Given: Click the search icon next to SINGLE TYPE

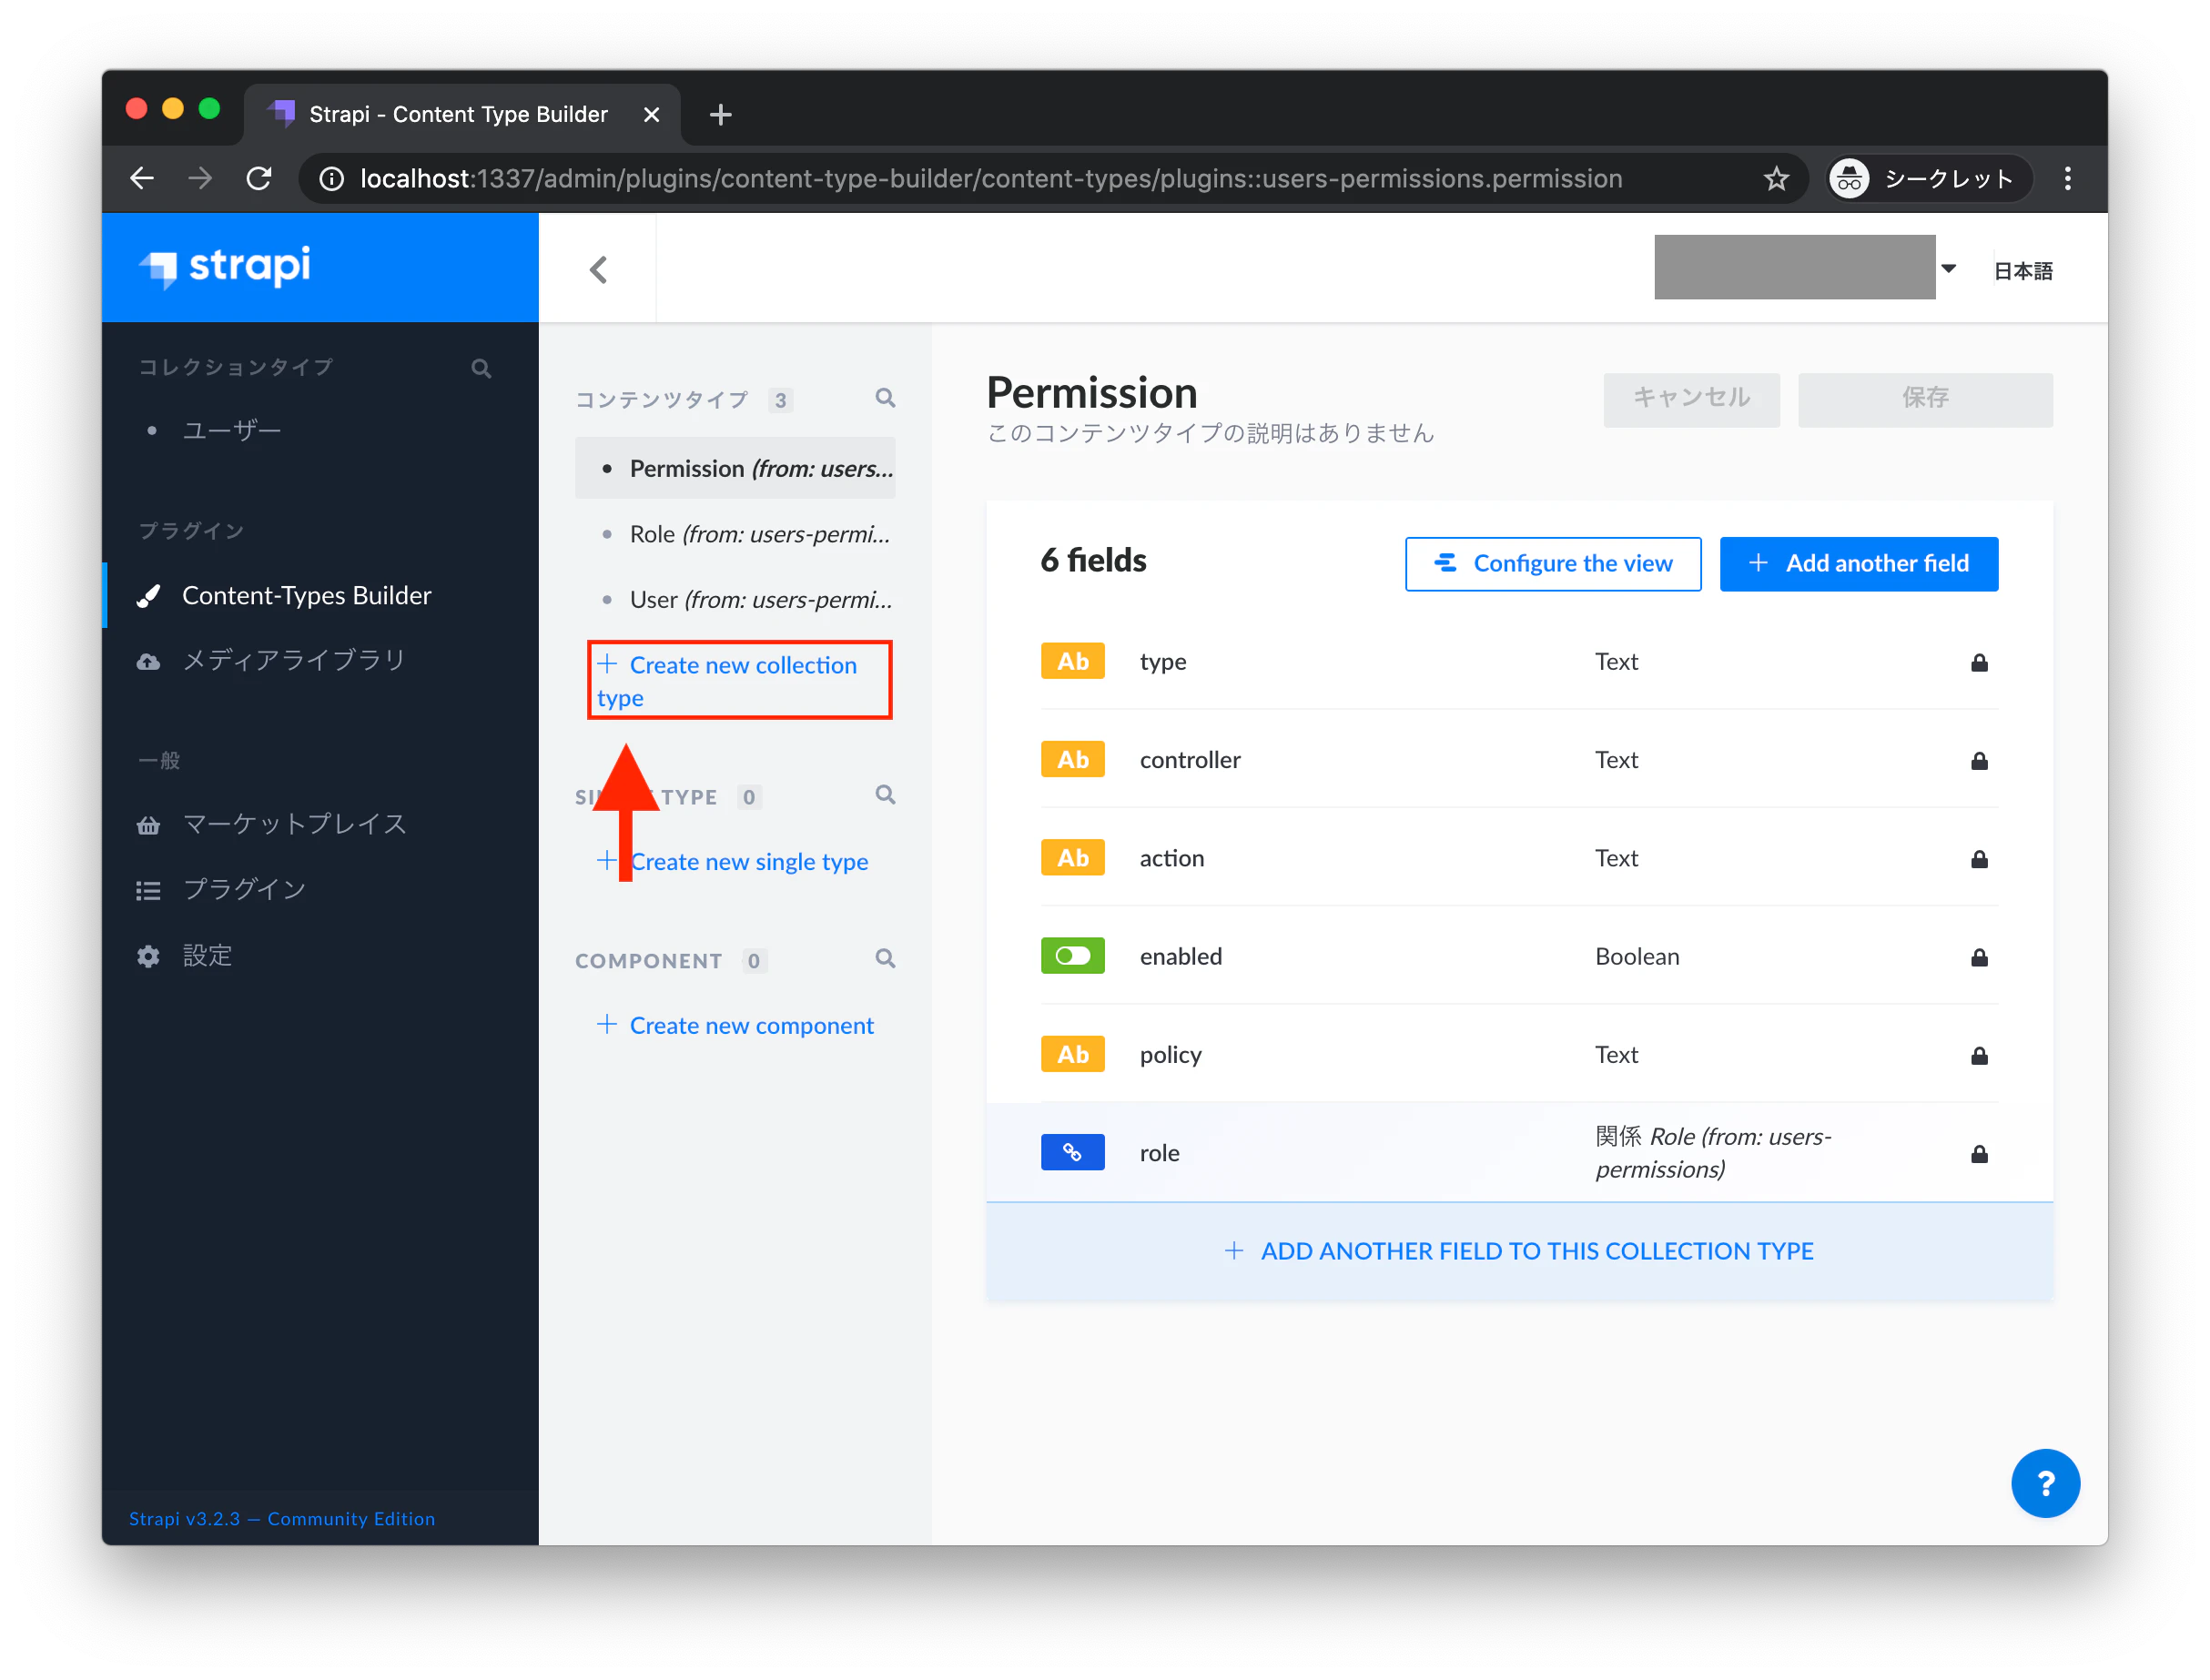Looking at the screenshot, I should [x=885, y=795].
